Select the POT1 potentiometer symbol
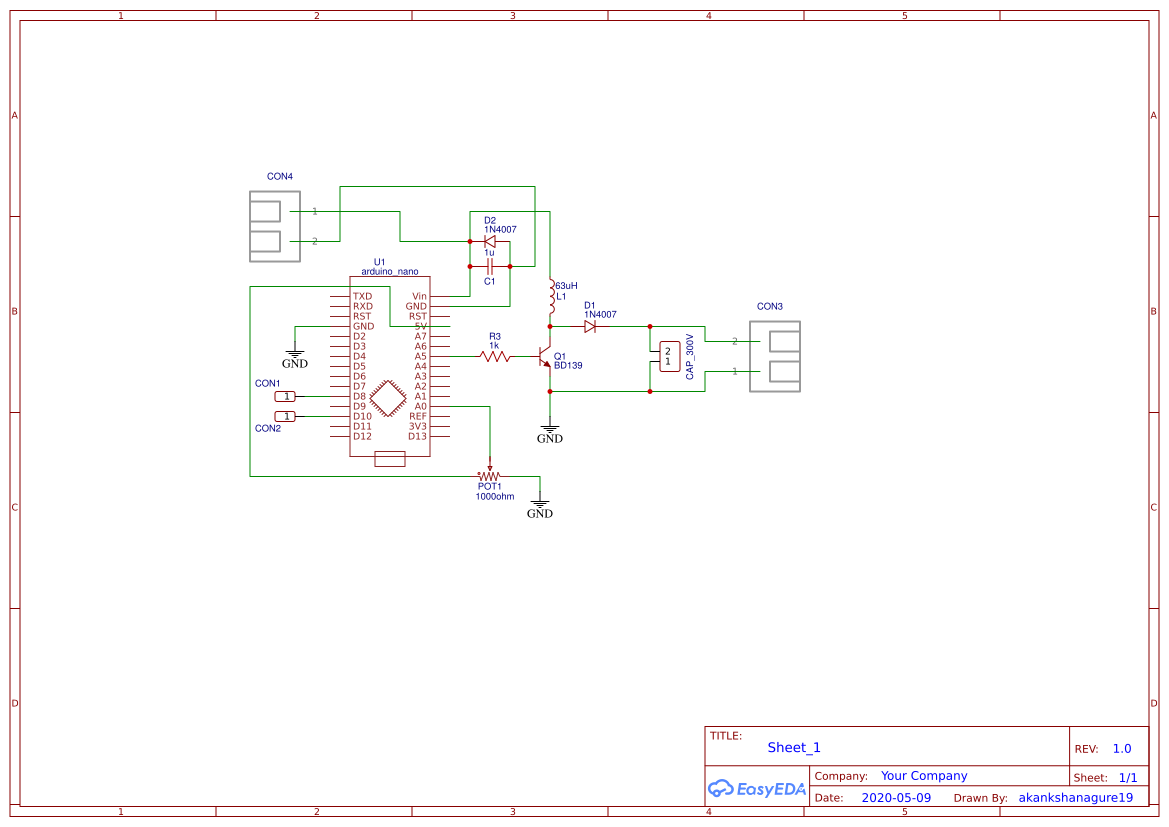1169x827 pixels. coord(490,476)
